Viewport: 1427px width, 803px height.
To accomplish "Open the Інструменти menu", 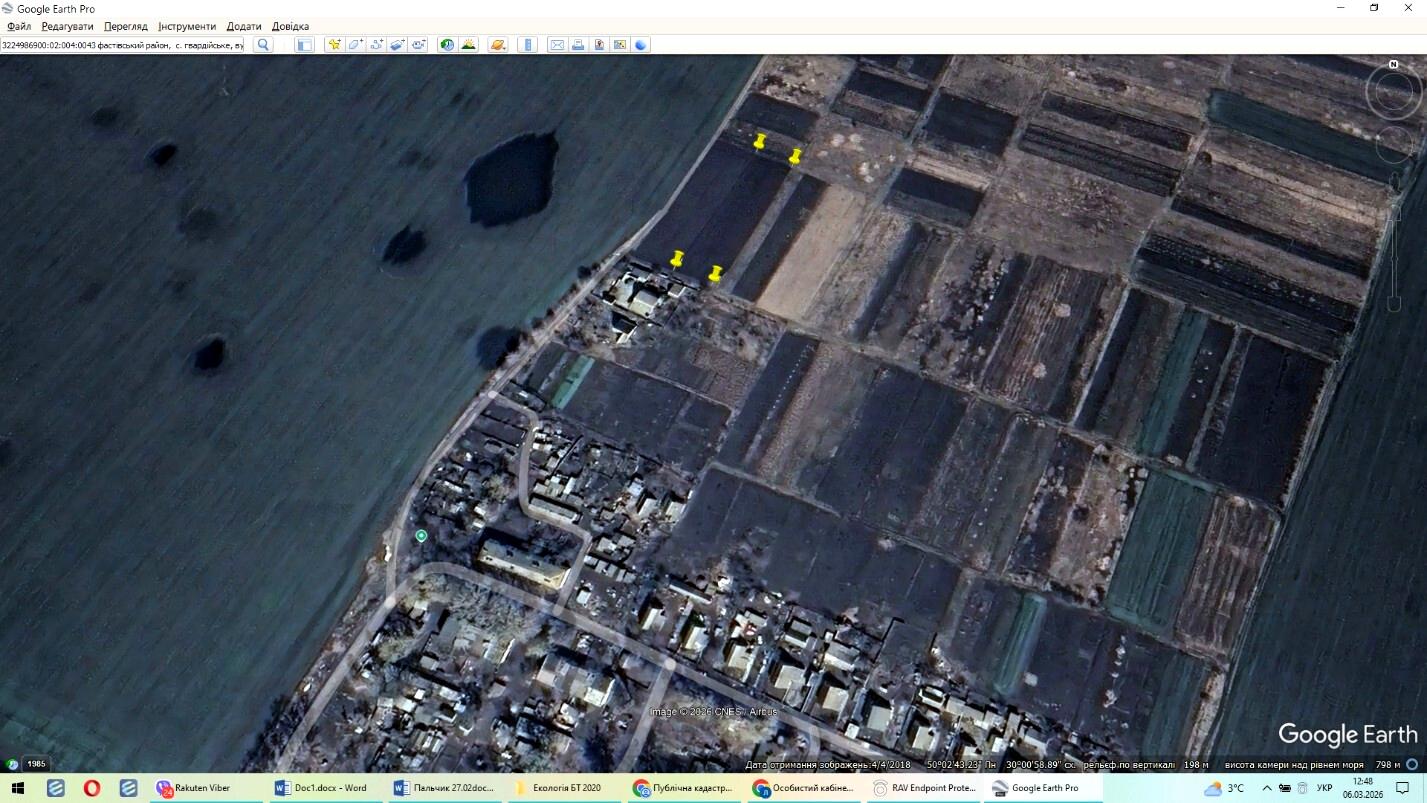I will pyautogui.click(x=187, y=26).
